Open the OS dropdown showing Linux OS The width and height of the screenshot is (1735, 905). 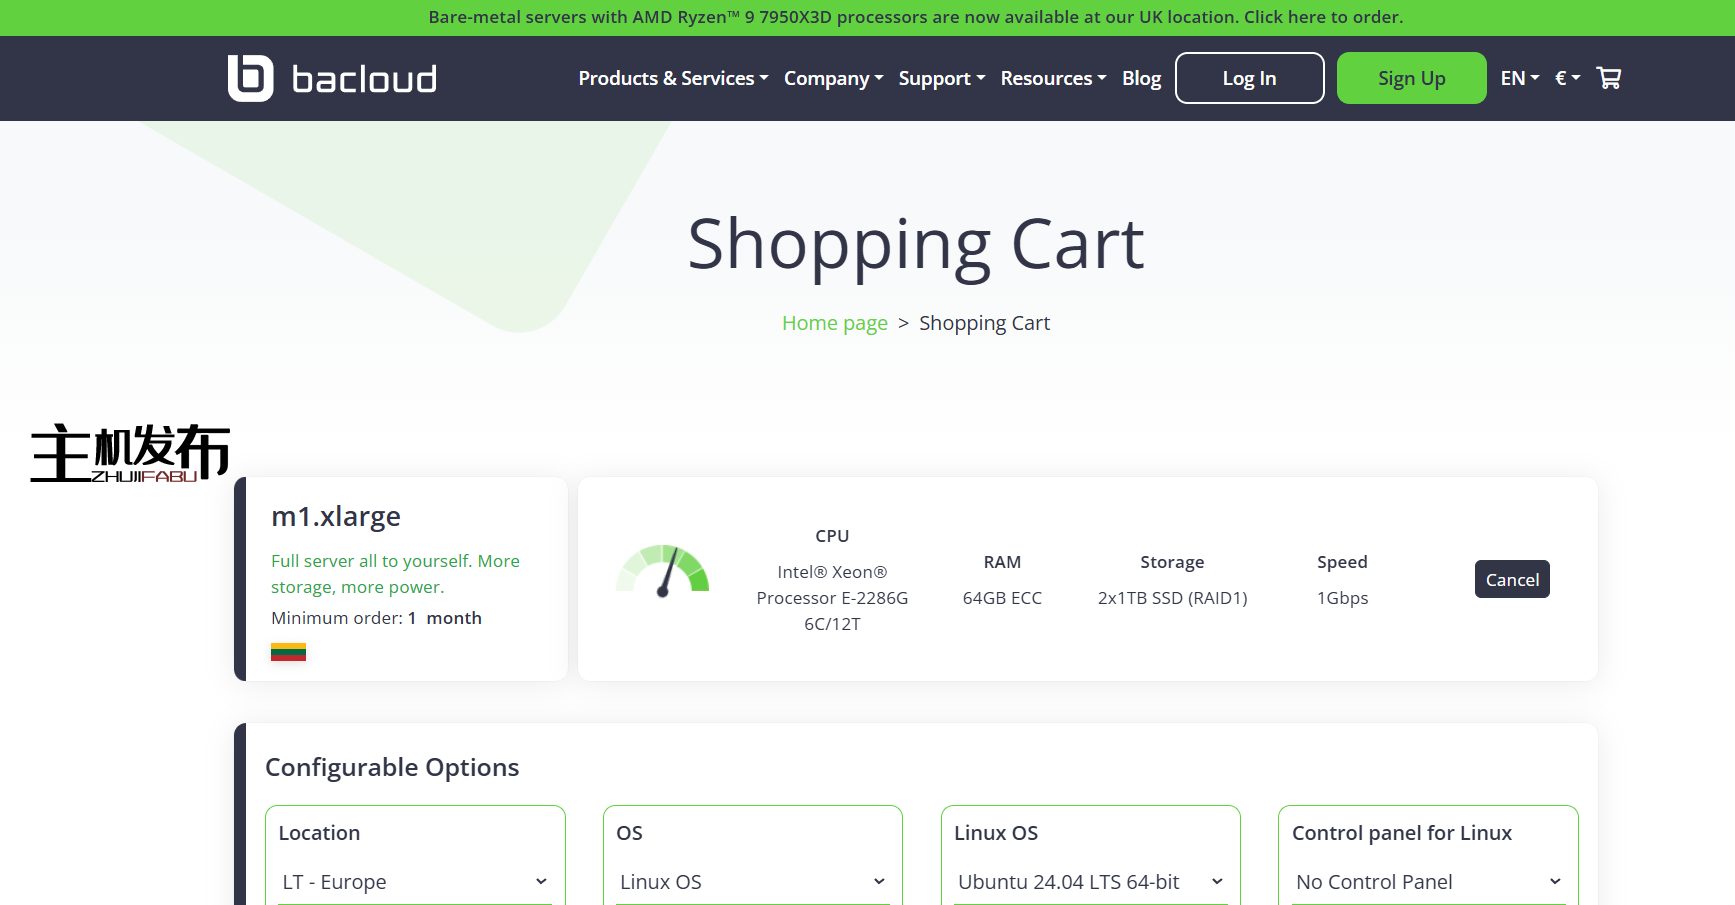click(x=753, y=882)
